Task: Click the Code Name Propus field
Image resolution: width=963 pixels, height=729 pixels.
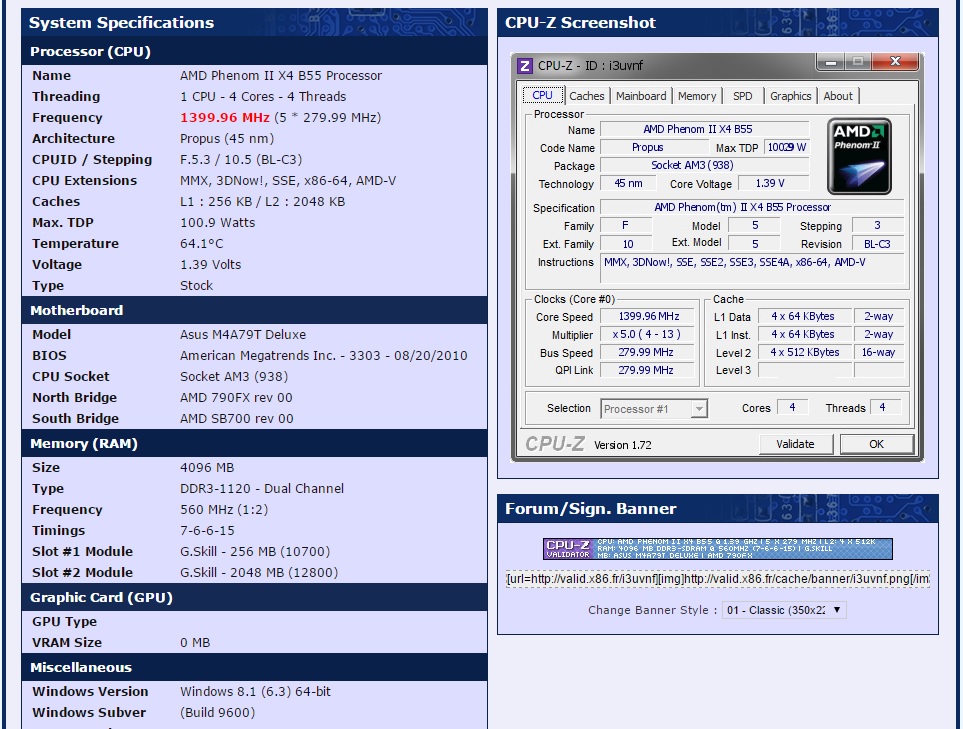Action: [x=653, y=147]
